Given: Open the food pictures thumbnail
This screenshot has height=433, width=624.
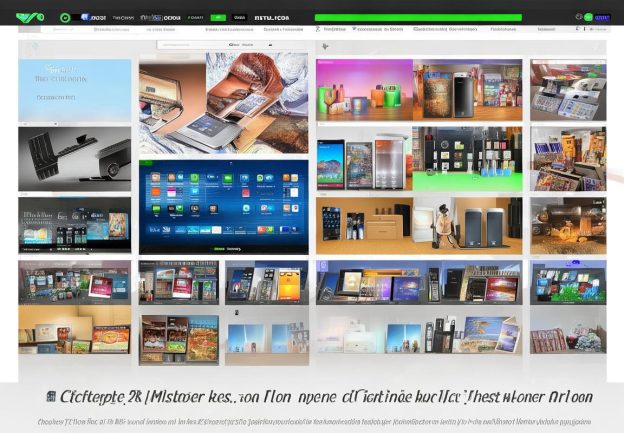Looking at the screenshot, I should pyautogui.click(x=179, y=340).
